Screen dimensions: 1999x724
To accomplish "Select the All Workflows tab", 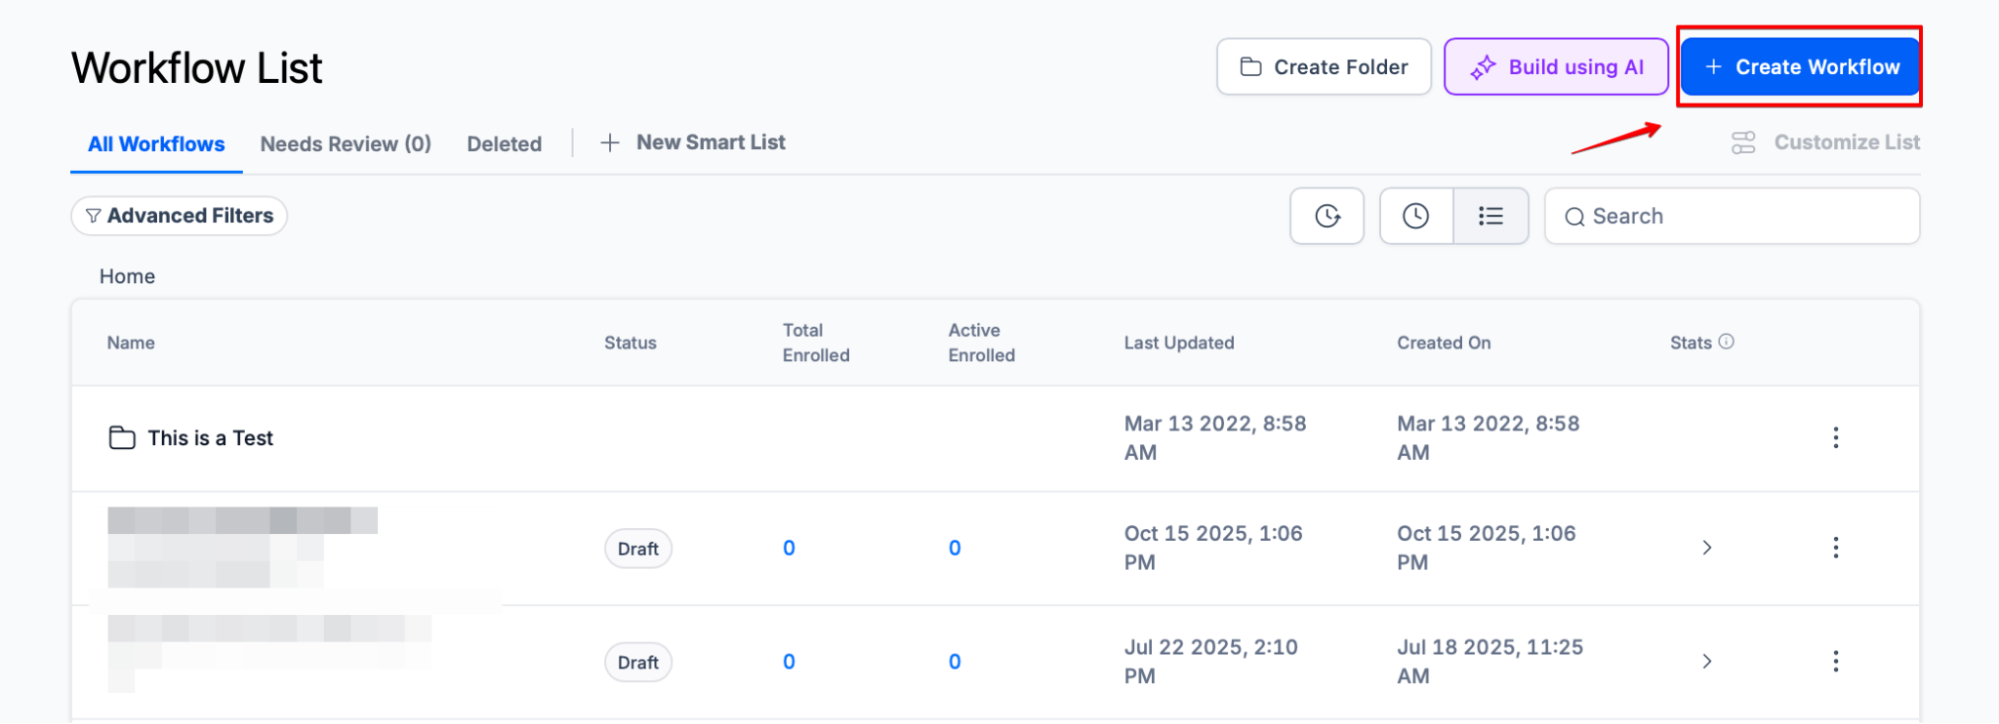I will click(156, 144).
